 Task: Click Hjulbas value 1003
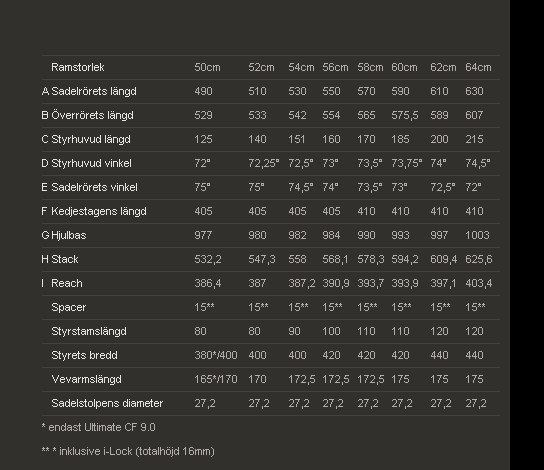(477, 235)
